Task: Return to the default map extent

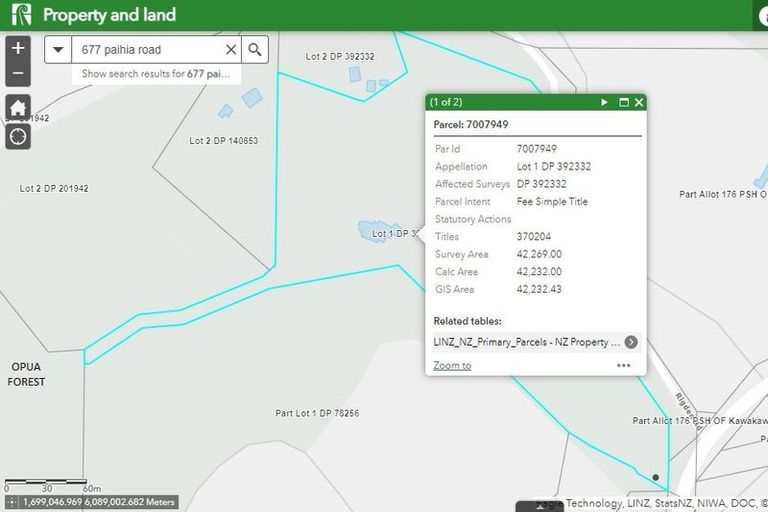Action: click(18, 107)
